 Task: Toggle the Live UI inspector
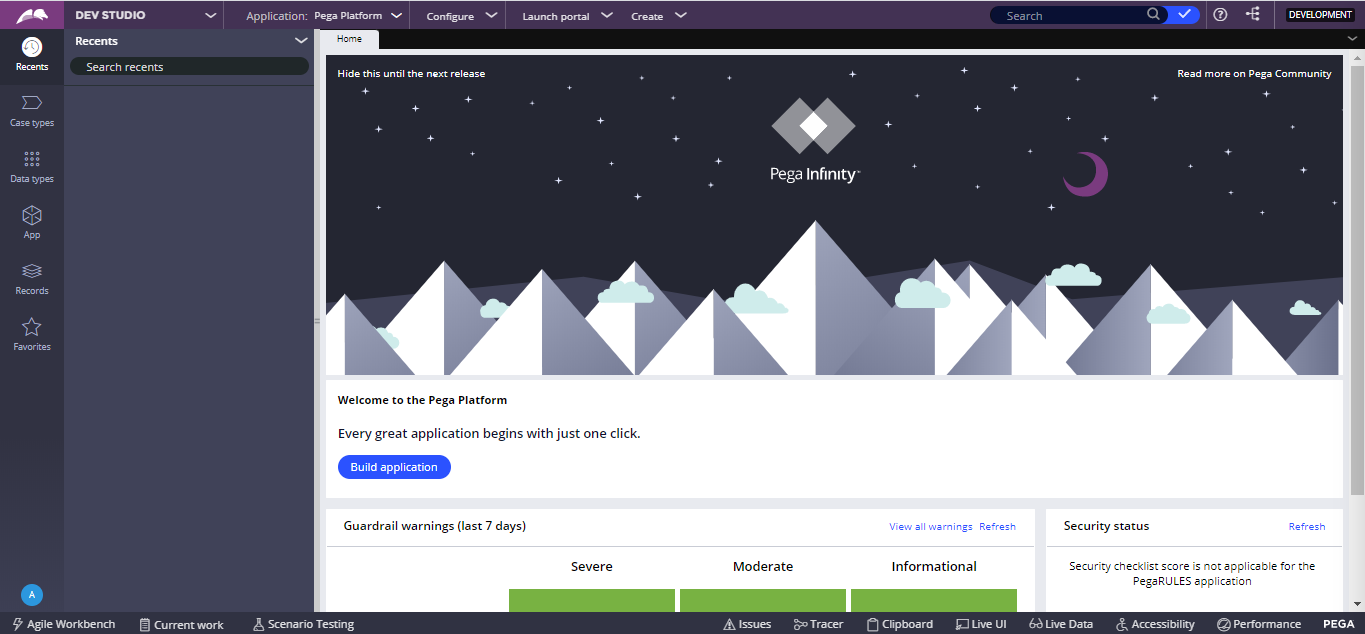click(981, 624)
